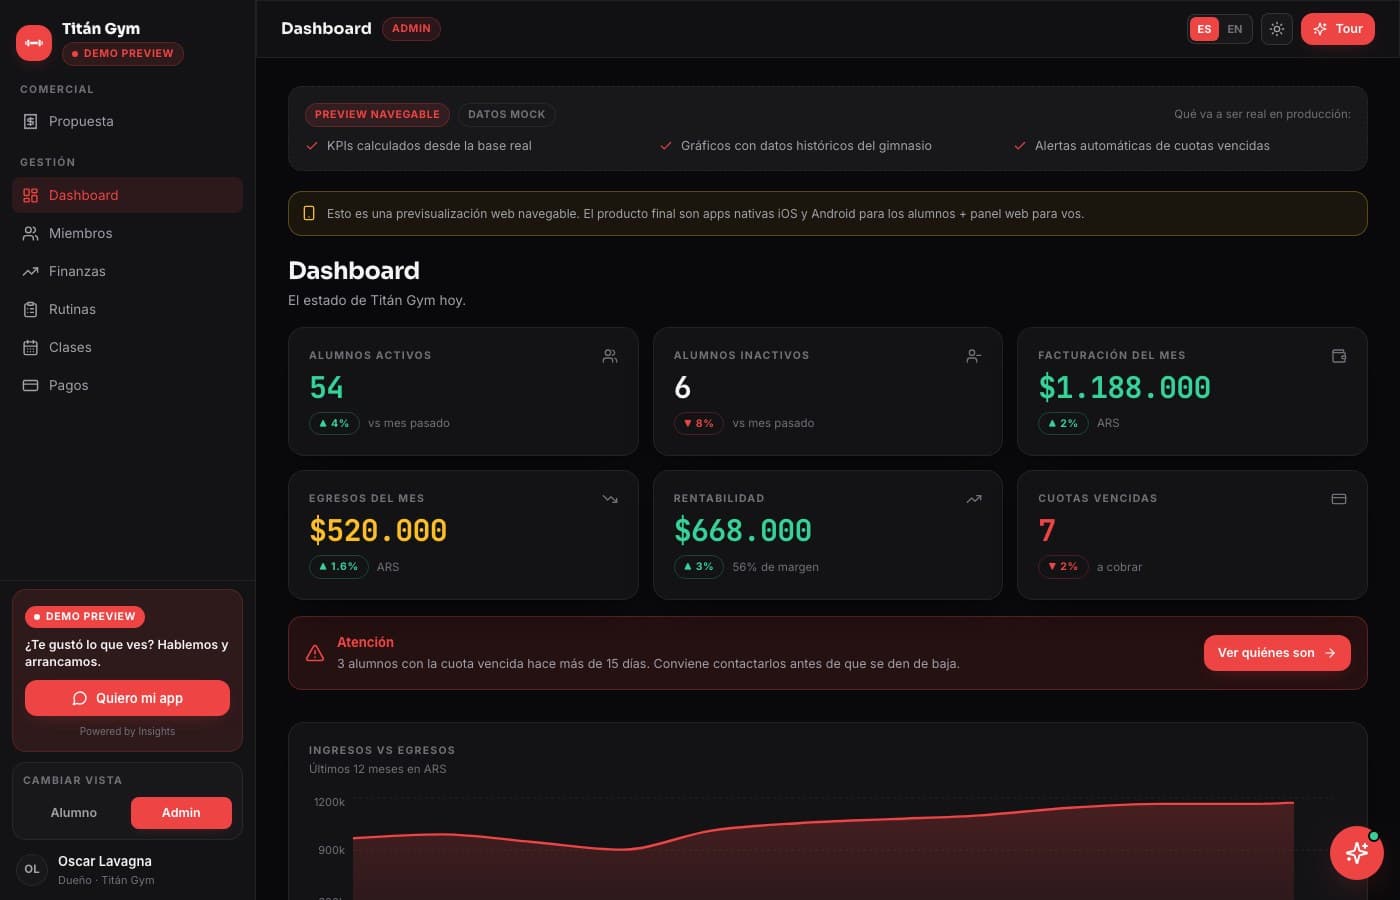Toggle the light/dark theme sun icon
The image size is (1400, 900).
(x=1277, y=29)
